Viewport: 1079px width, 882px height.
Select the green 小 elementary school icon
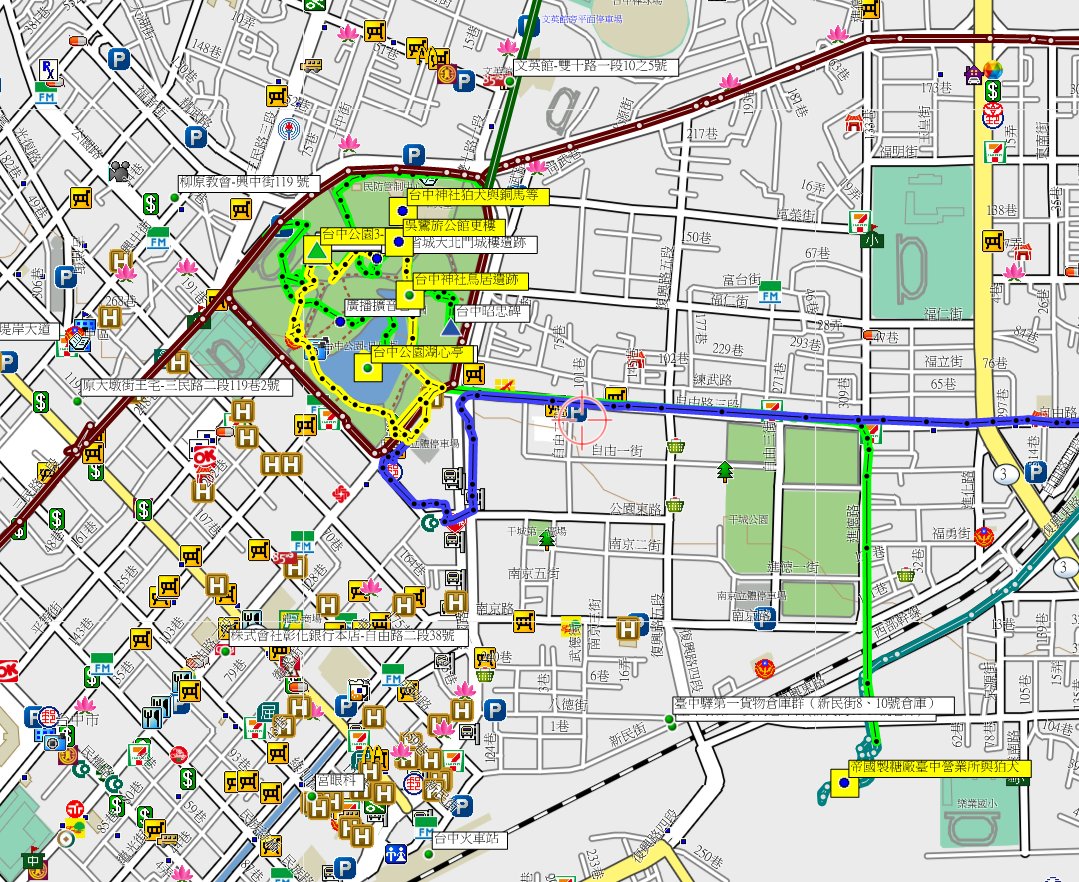point(872,239)
